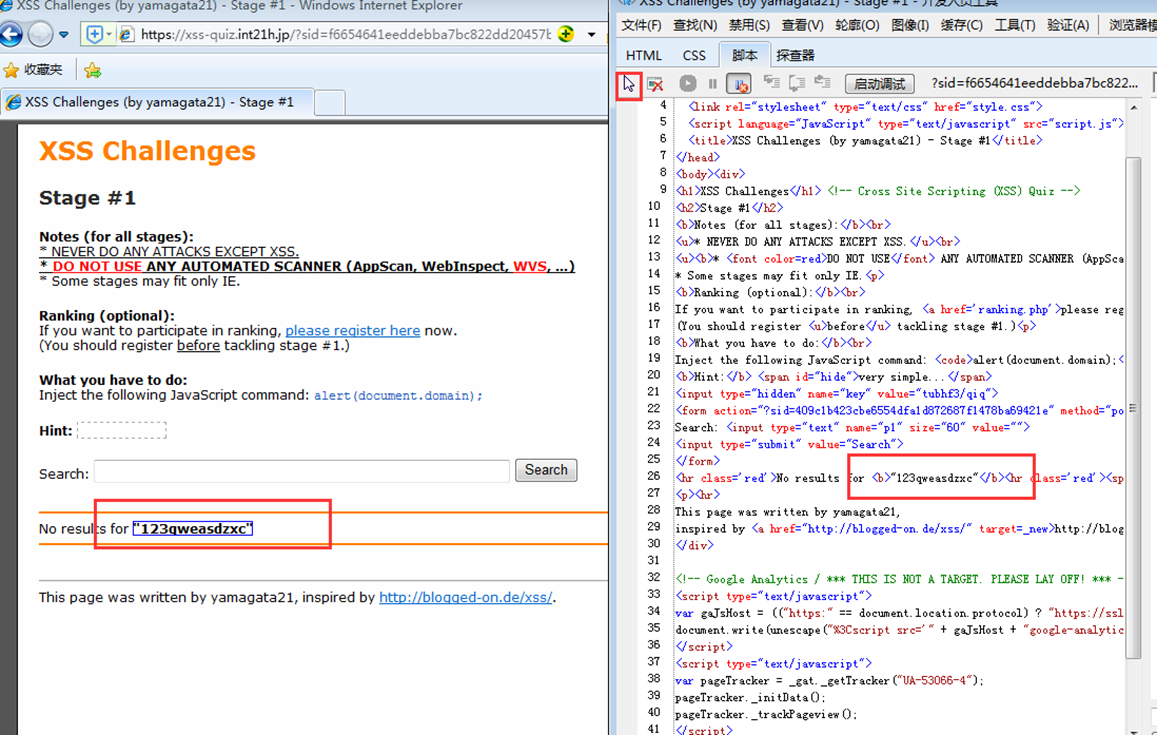Image resolution: width=1157 pixels, height=735 pixels.
Task: Open the 轮廓(O) menu
Action: (857, 26)
